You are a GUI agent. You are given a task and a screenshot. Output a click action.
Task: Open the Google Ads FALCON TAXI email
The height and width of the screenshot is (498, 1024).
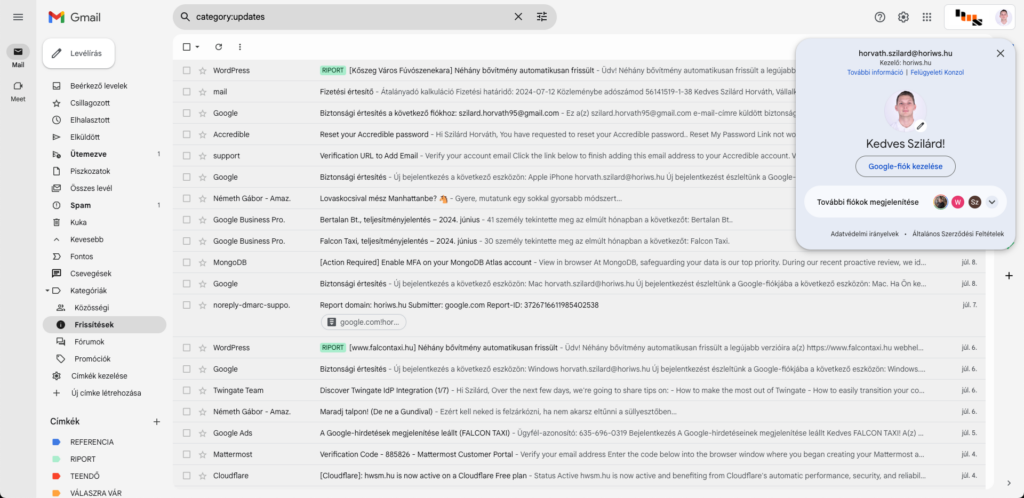pos(579,433)
